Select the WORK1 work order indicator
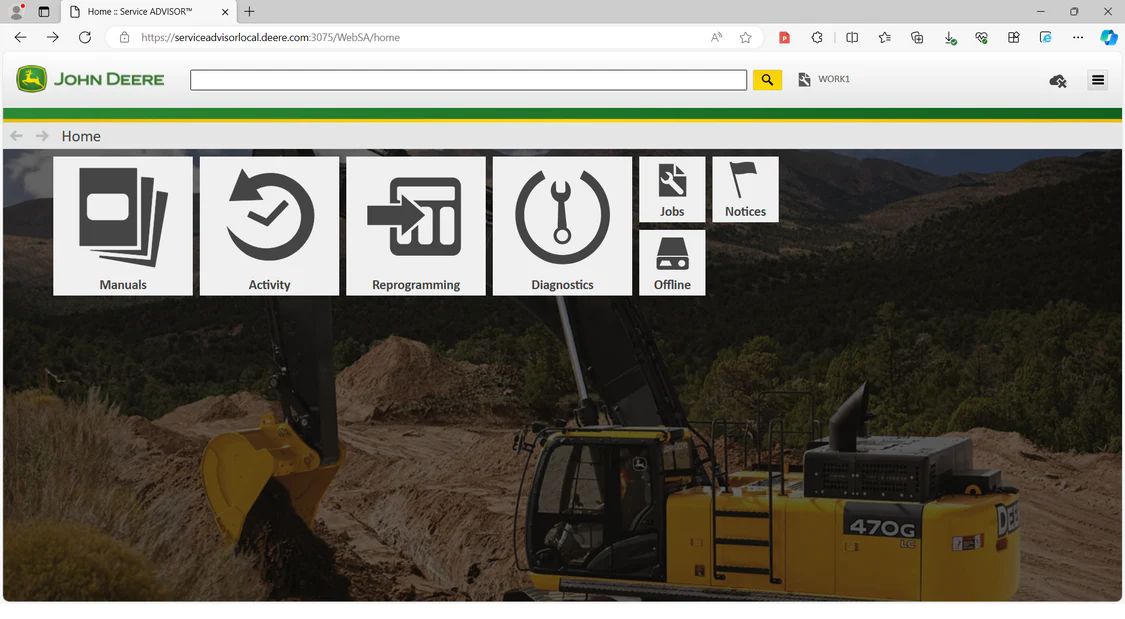This screenshot has height=619, width=1125. (824, 80)
